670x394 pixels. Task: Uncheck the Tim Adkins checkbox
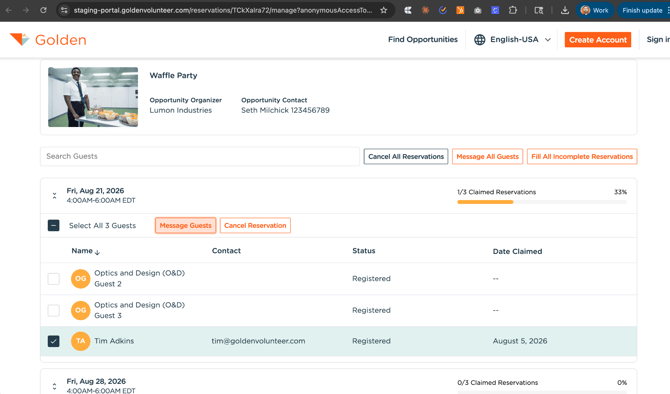[53, 341]
